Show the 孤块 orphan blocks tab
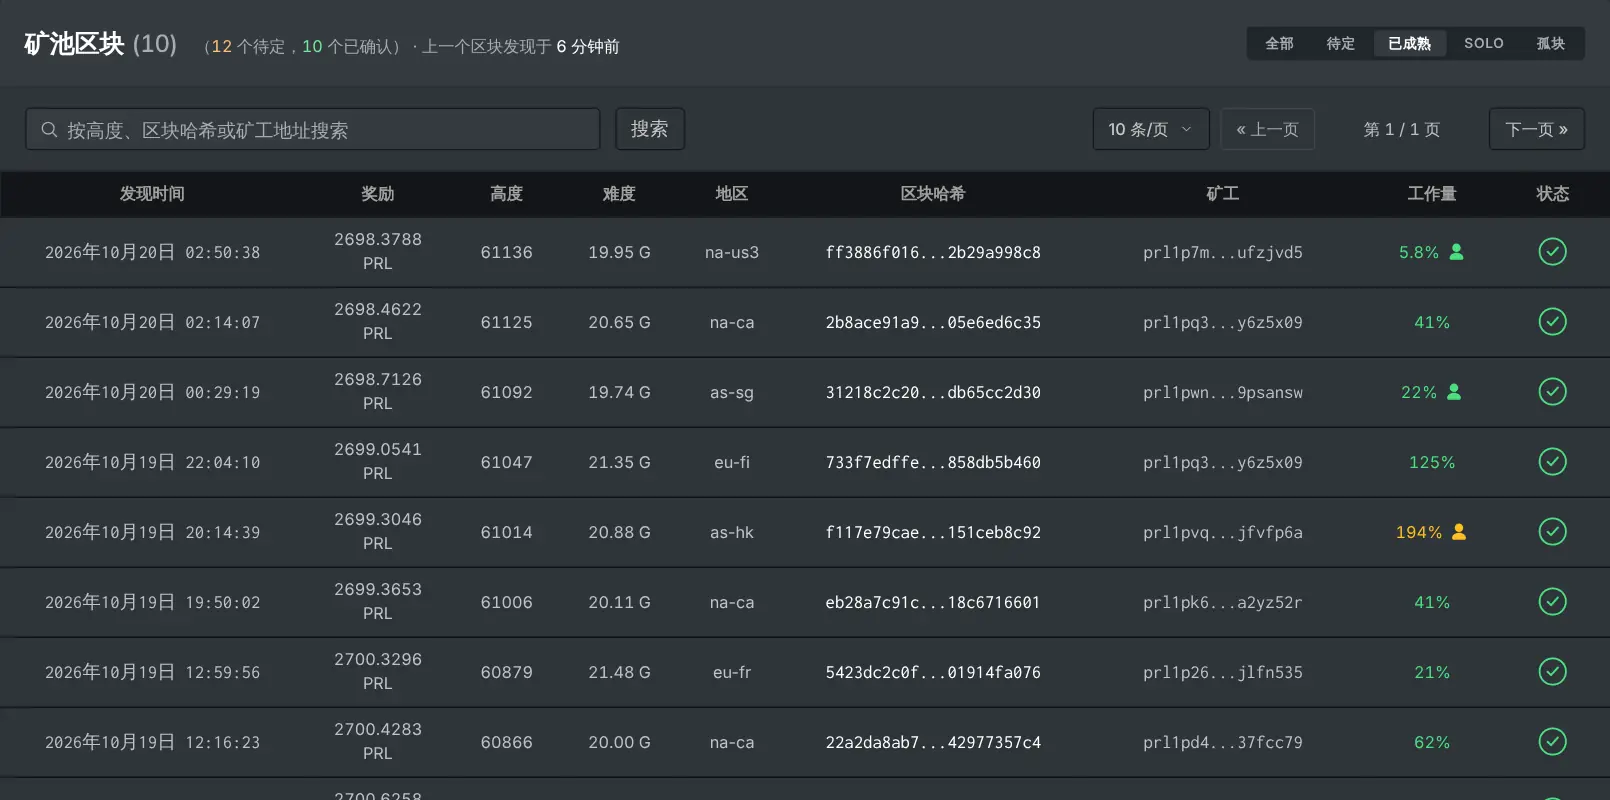 click(1551, 44)
